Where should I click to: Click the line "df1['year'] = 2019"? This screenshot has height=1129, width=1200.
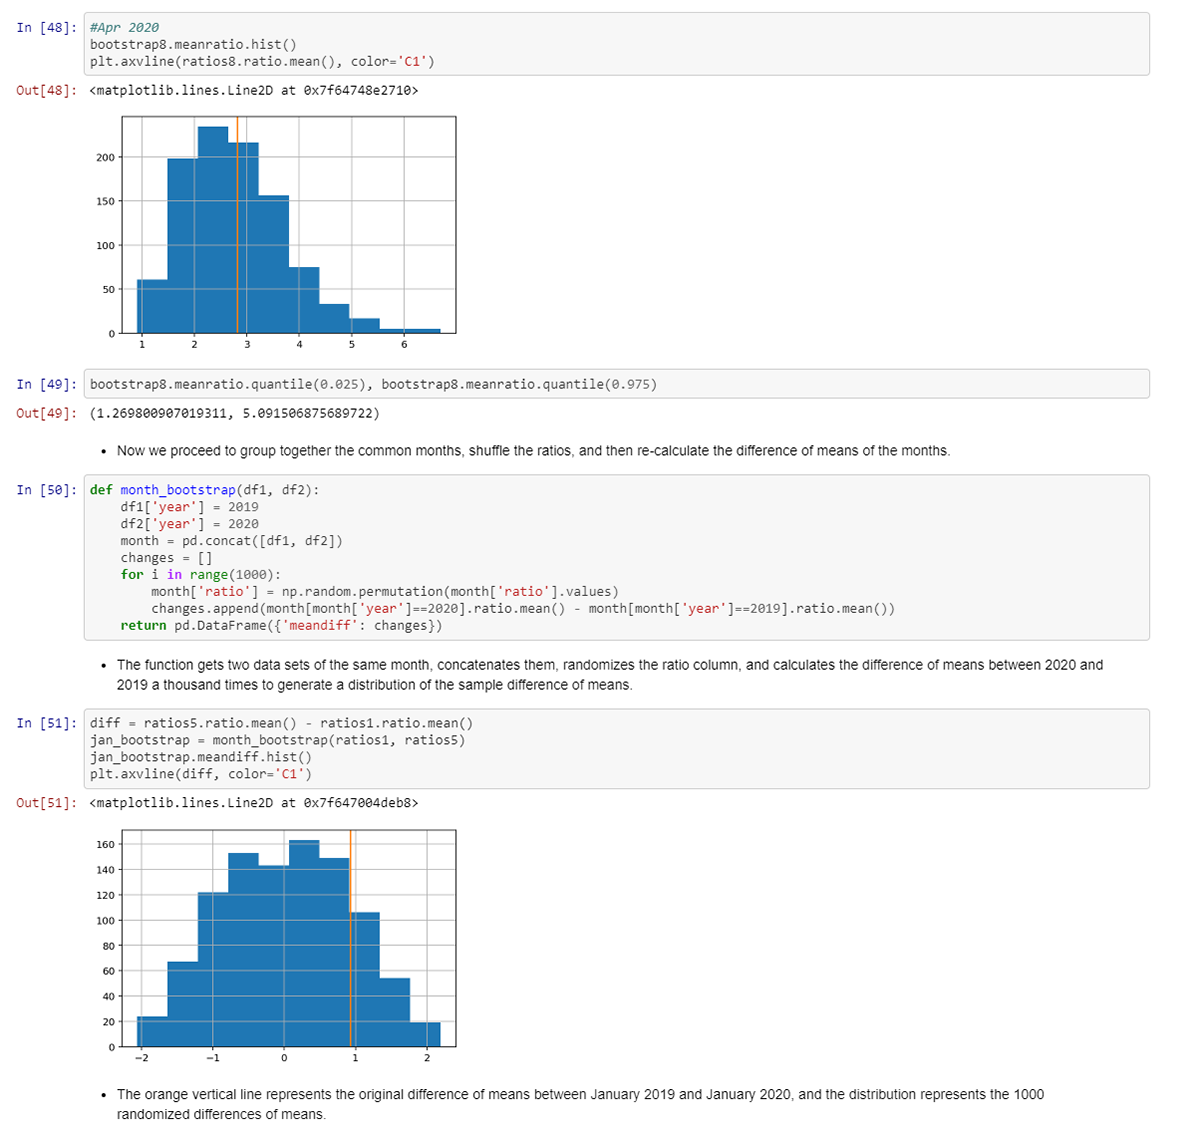pos(190,507)
